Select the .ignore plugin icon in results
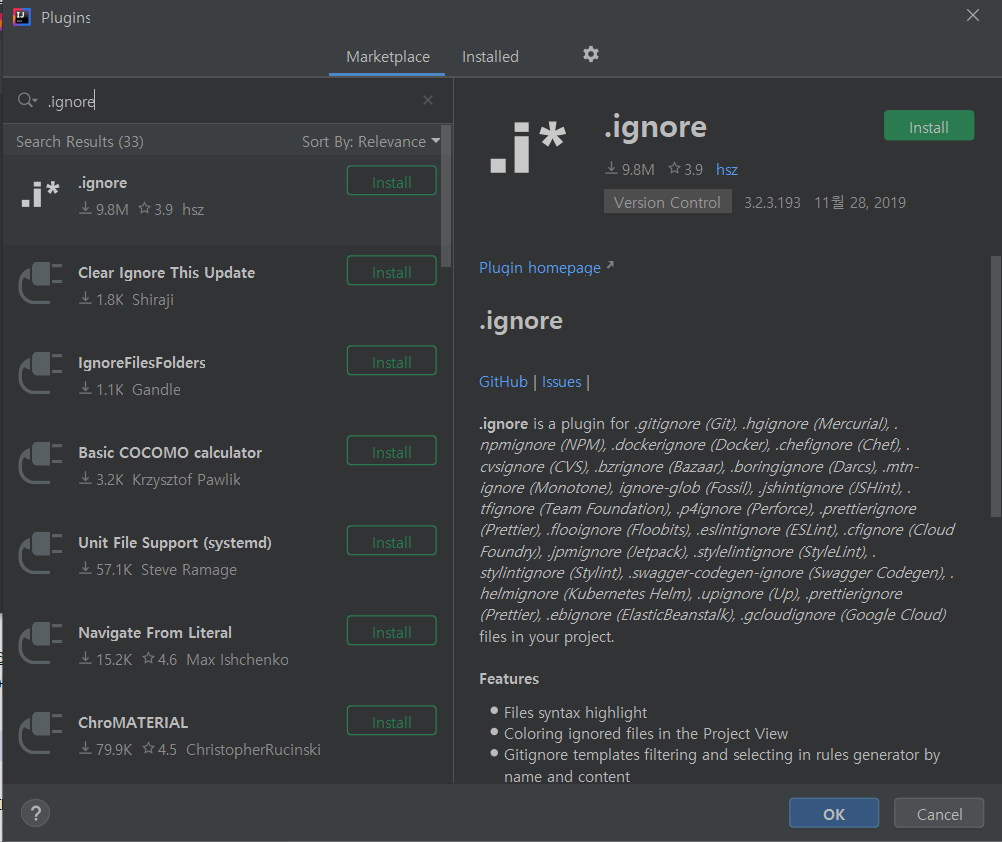This screenshot has width=1002, height=842. point(40,195)
